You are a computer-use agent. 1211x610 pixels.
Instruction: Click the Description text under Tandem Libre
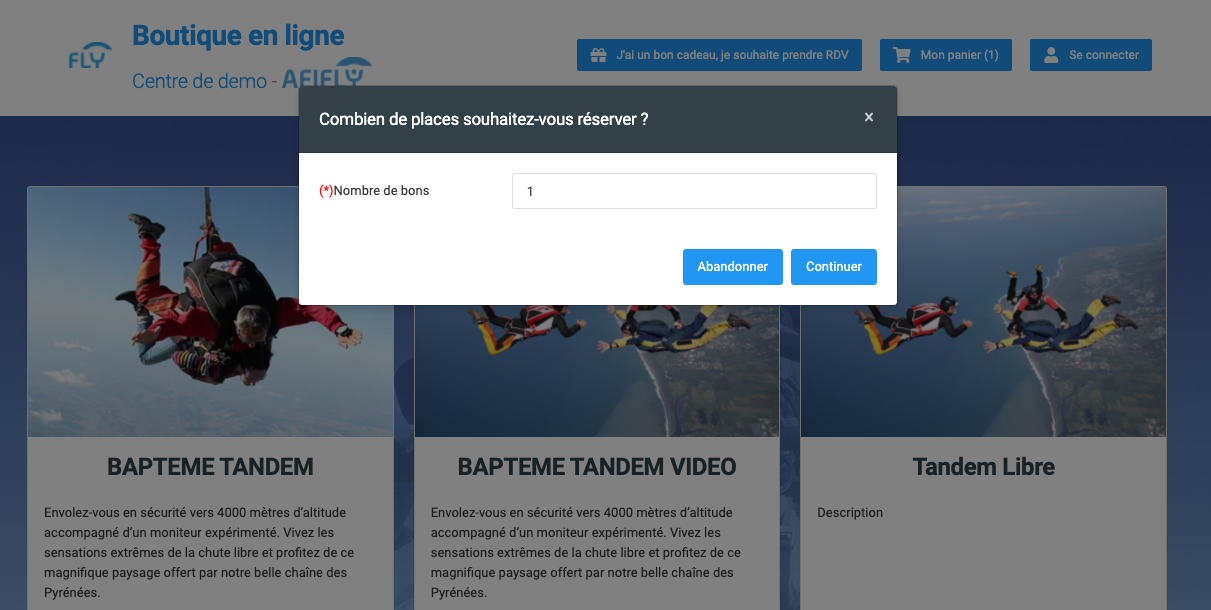[x=850, y=513]
